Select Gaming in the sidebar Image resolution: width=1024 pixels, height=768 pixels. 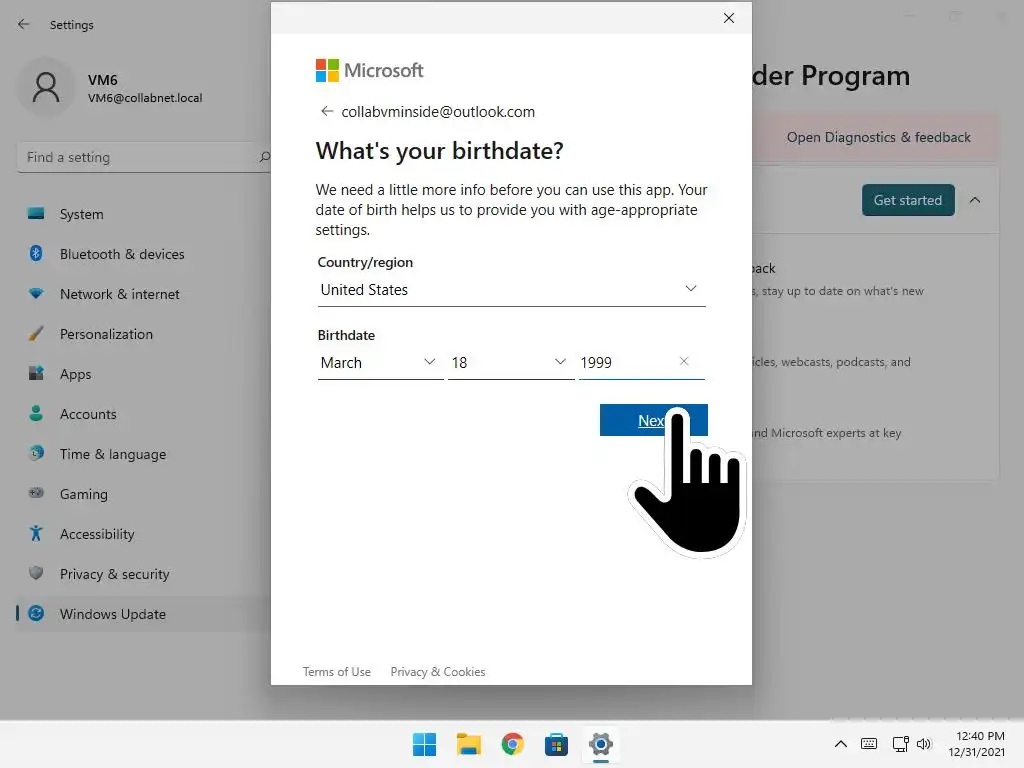click(144, 494)
